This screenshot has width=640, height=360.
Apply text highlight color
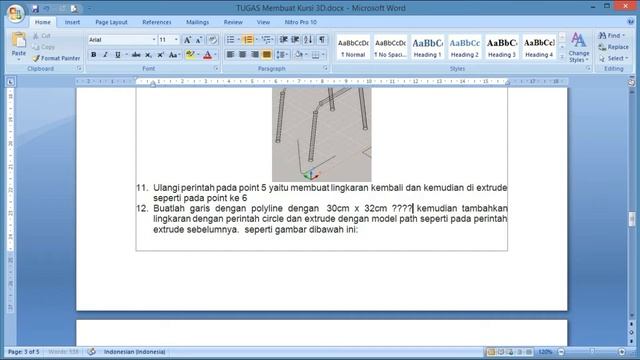pyautogui.click(x=190, y=55)
